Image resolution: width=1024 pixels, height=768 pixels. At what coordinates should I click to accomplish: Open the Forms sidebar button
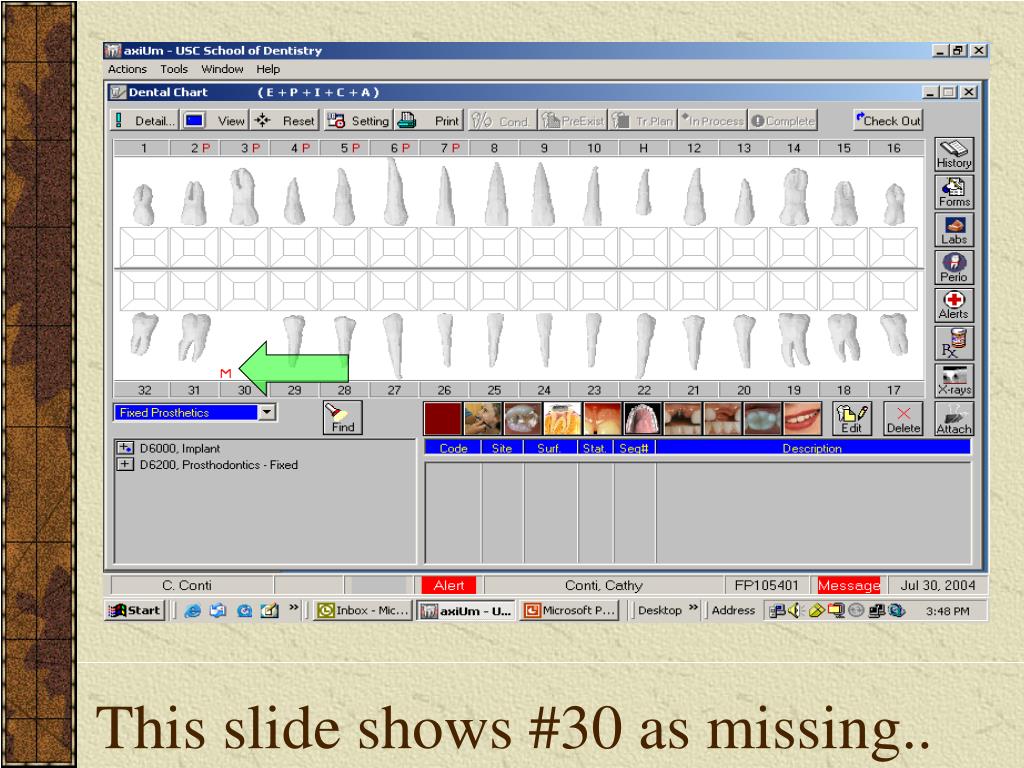pyautogui.click(x=954, y=192)
